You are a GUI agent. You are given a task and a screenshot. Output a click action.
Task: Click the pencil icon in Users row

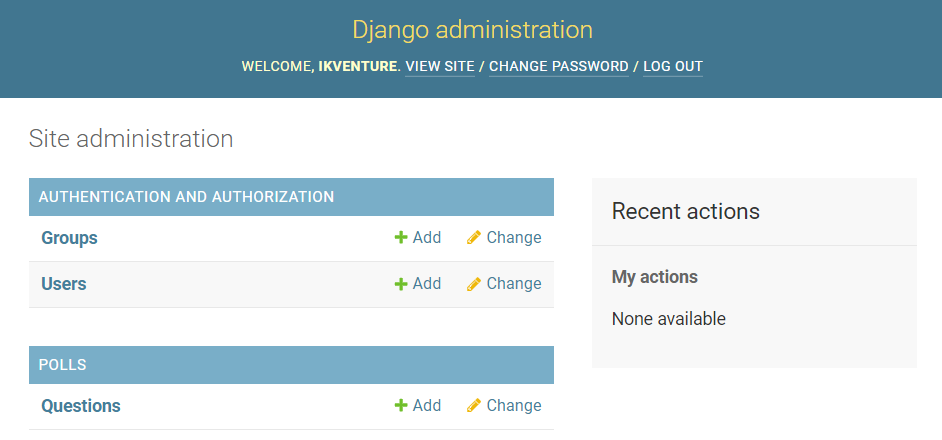click(474, 284)
